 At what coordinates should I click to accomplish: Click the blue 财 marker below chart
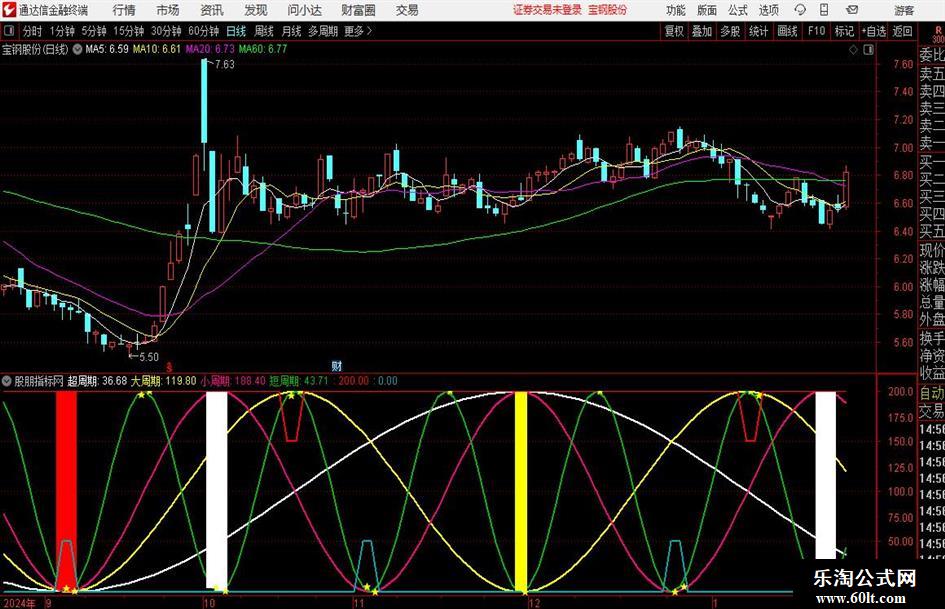(336, 366)
